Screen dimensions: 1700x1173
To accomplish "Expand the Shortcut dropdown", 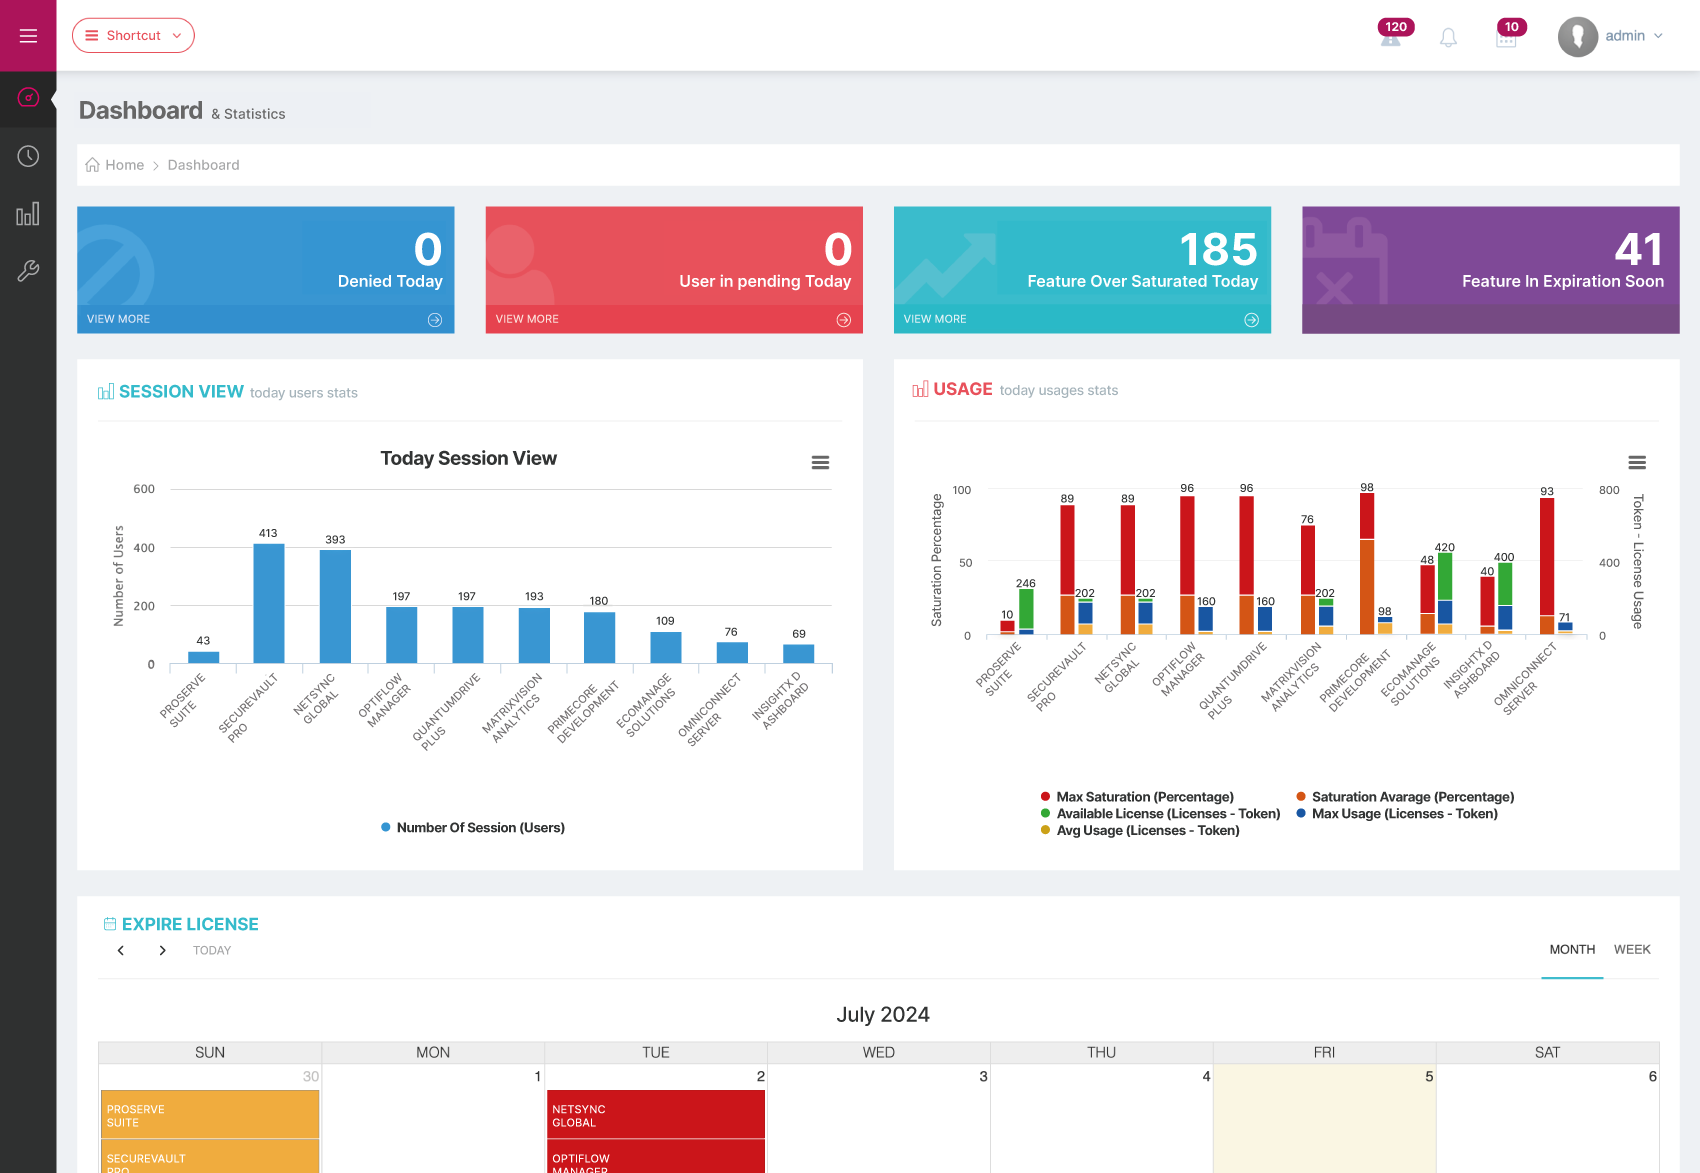I will (133, 36).
